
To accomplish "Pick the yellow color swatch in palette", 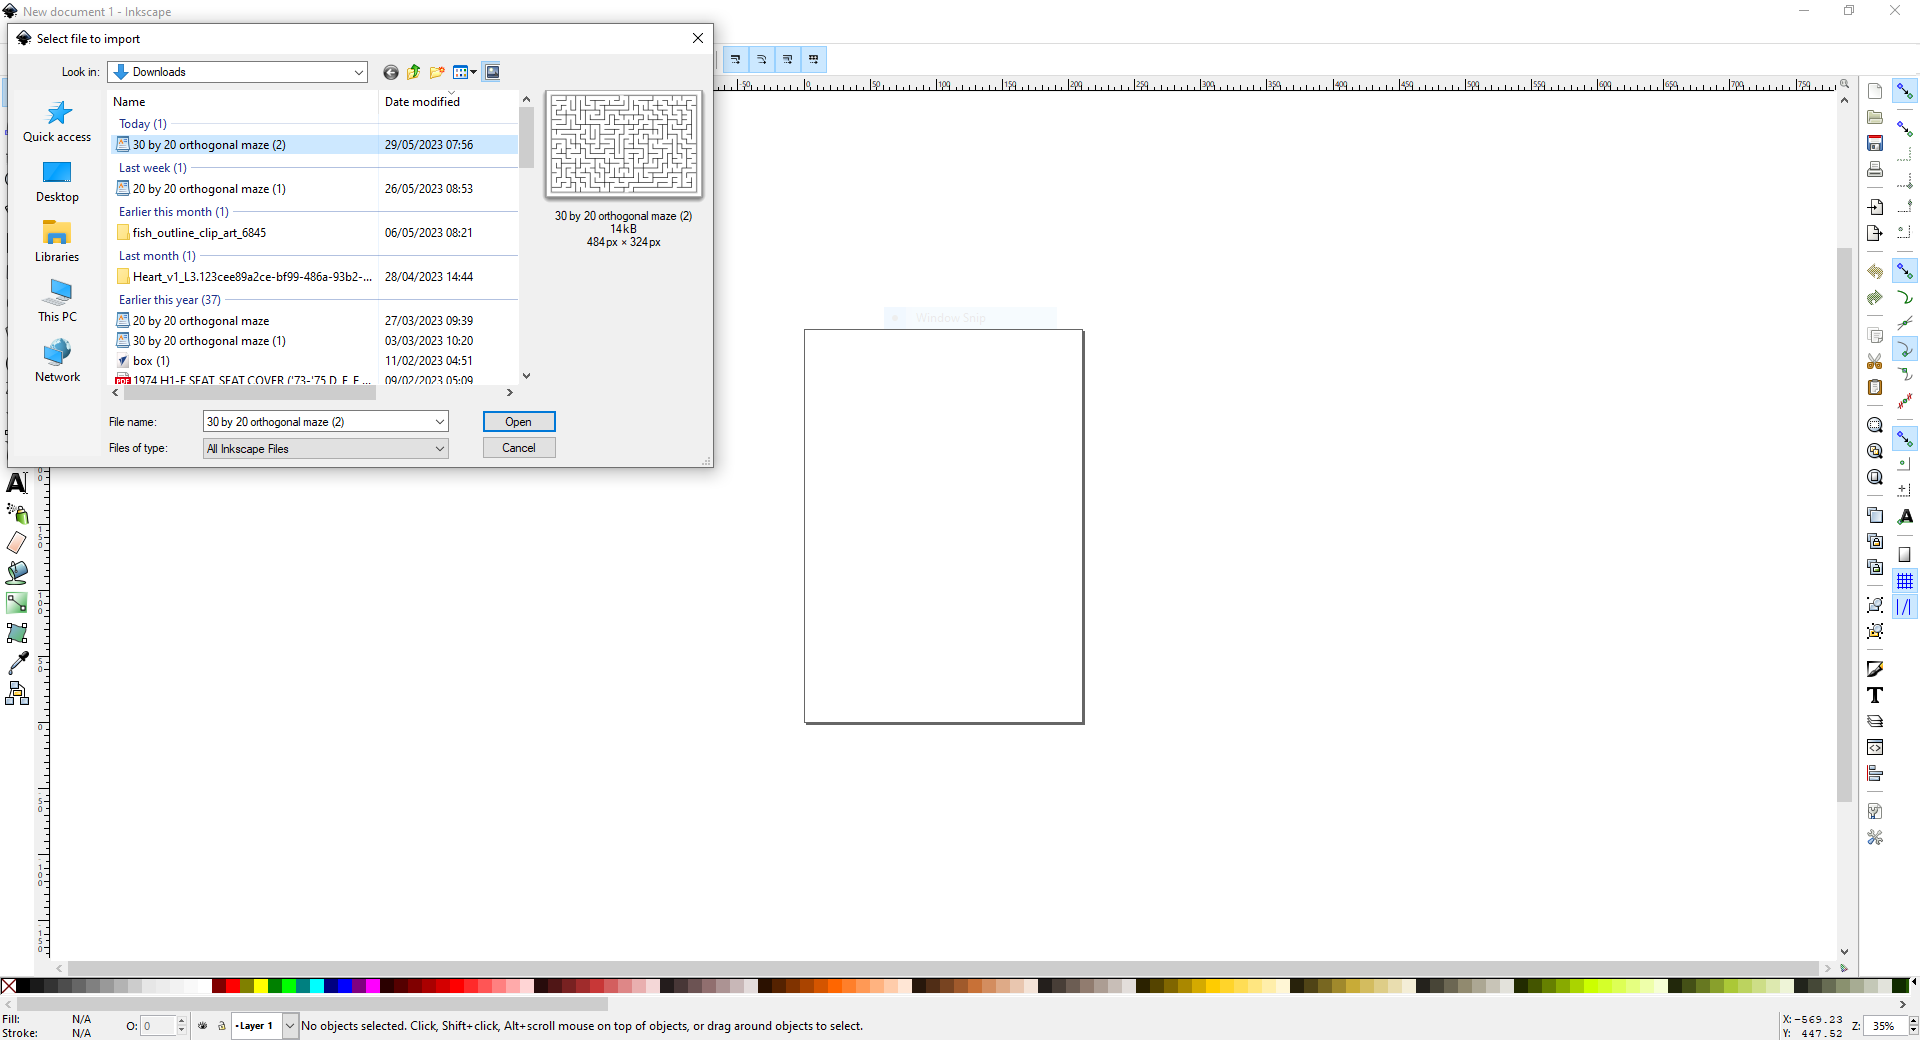I will click(x=261, y=986).
